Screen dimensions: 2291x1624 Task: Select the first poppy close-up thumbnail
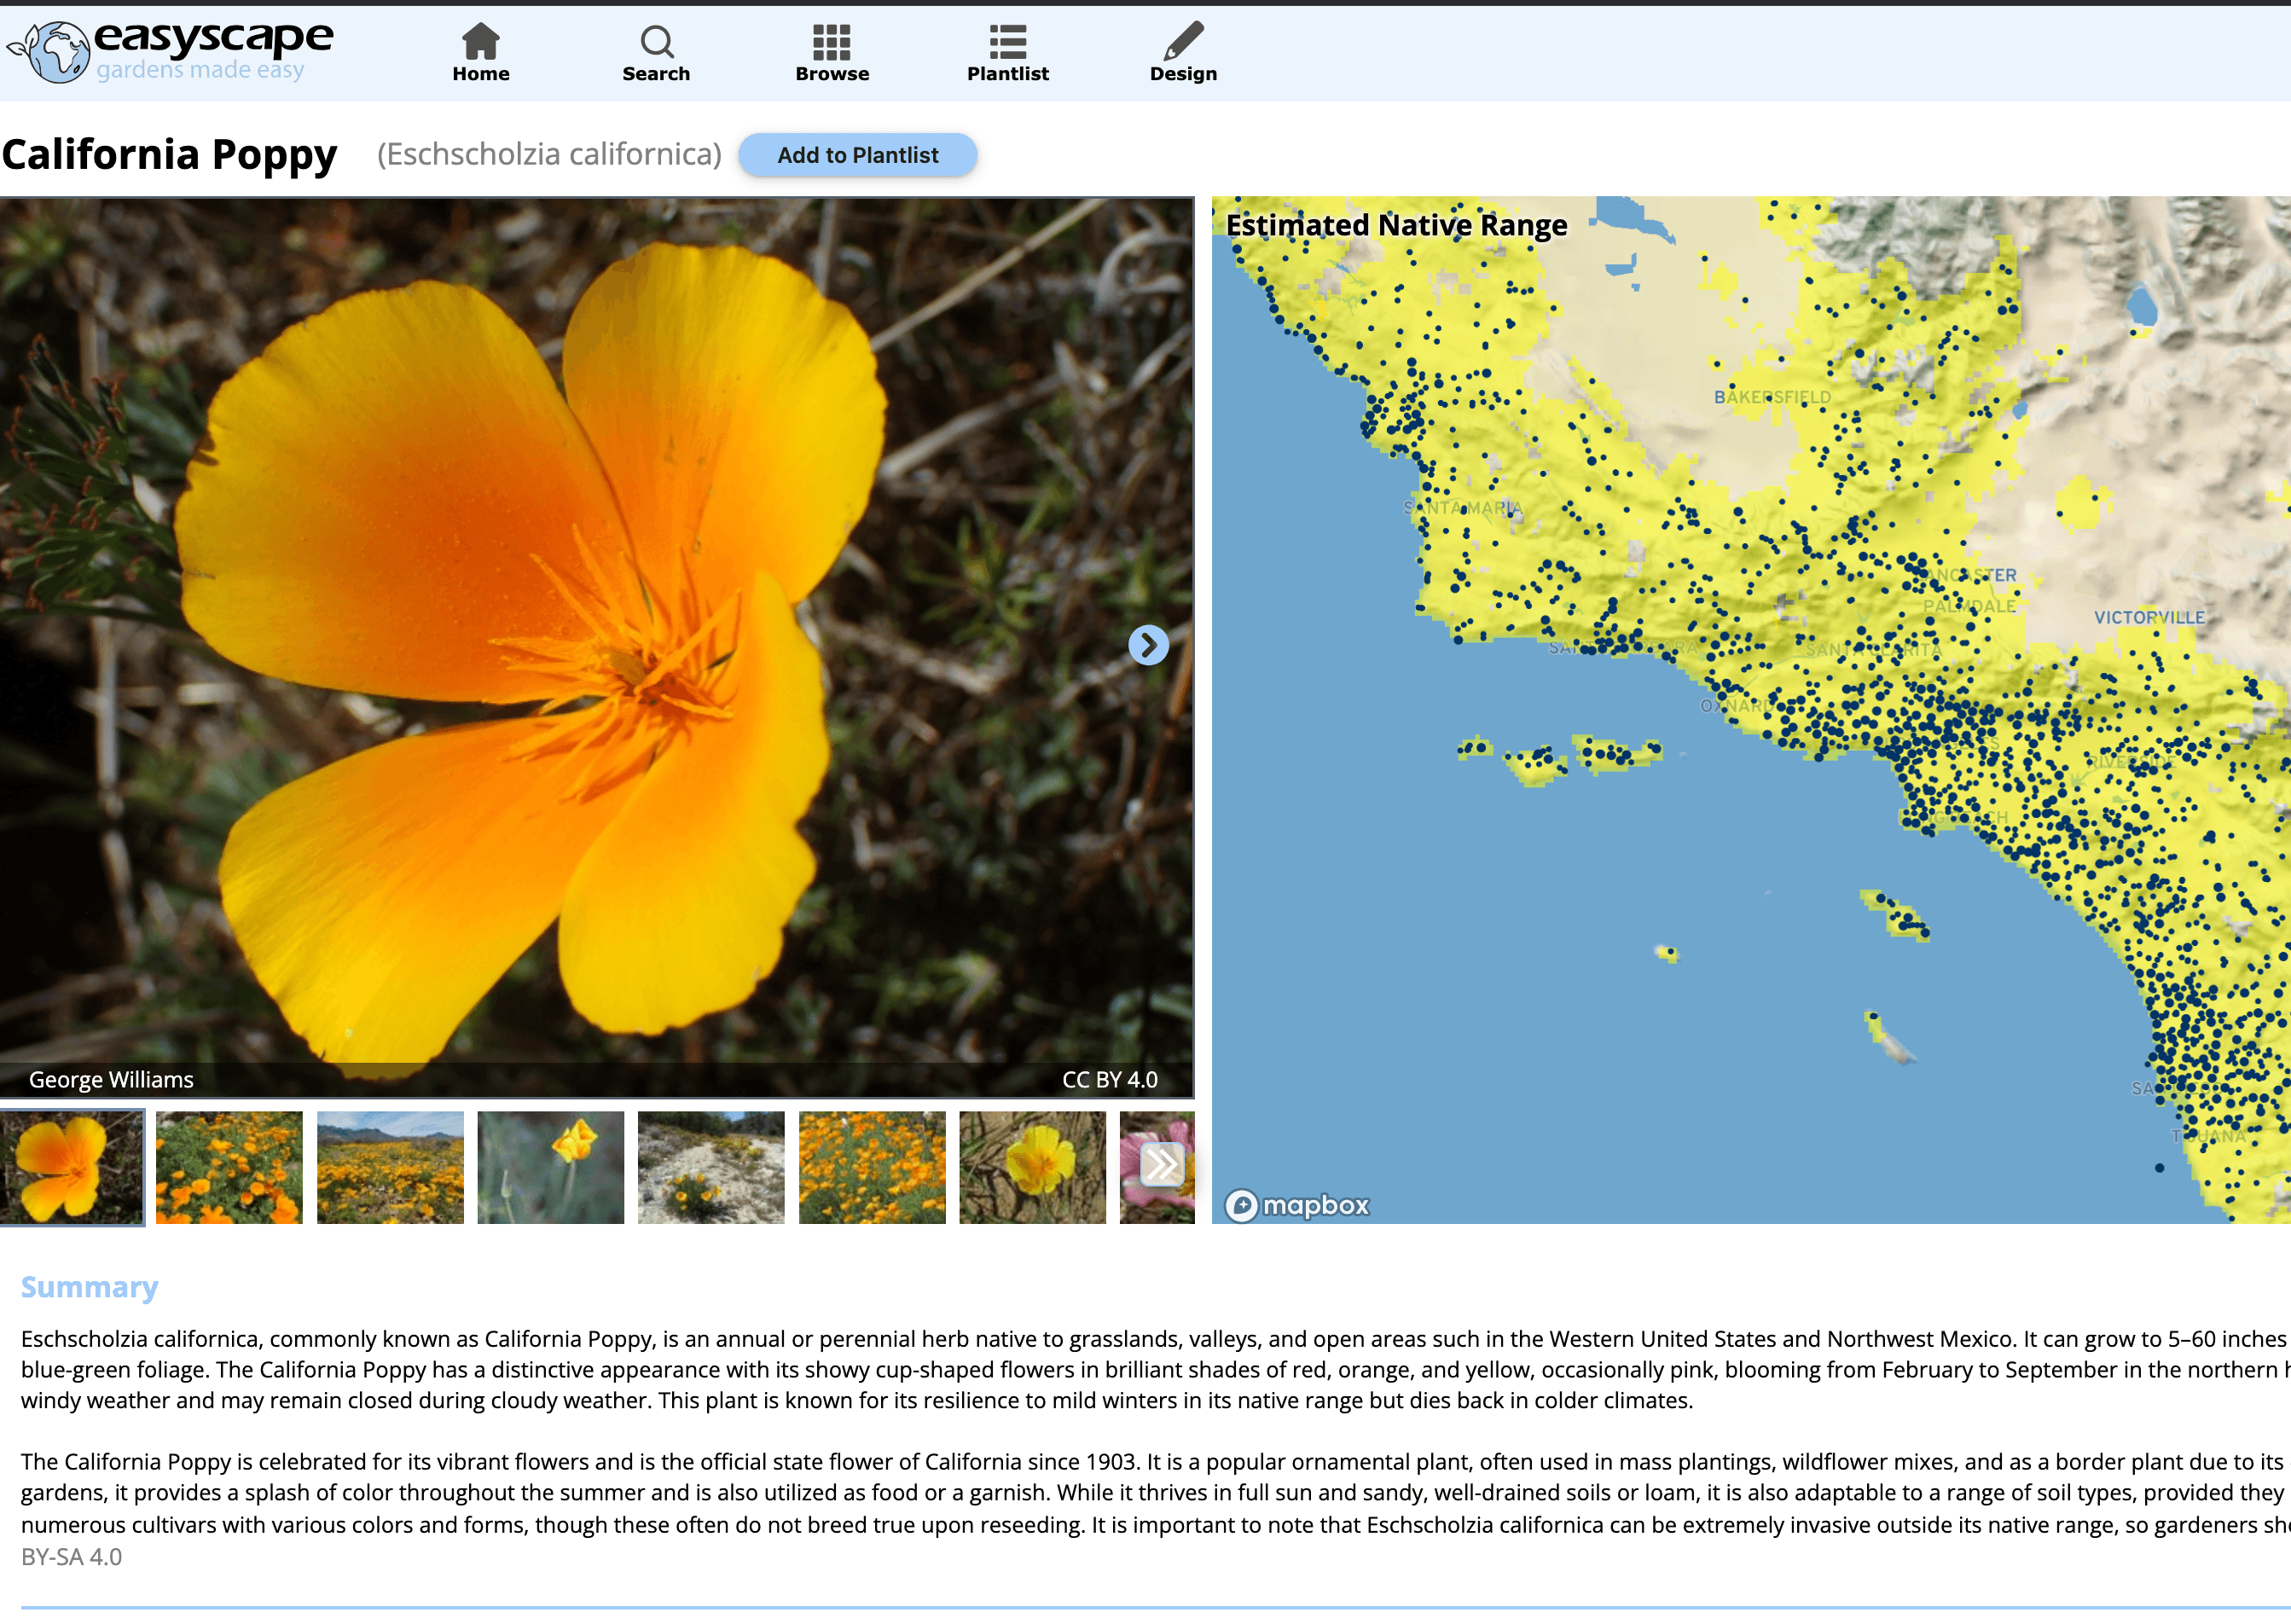(x=72, y=1167)
